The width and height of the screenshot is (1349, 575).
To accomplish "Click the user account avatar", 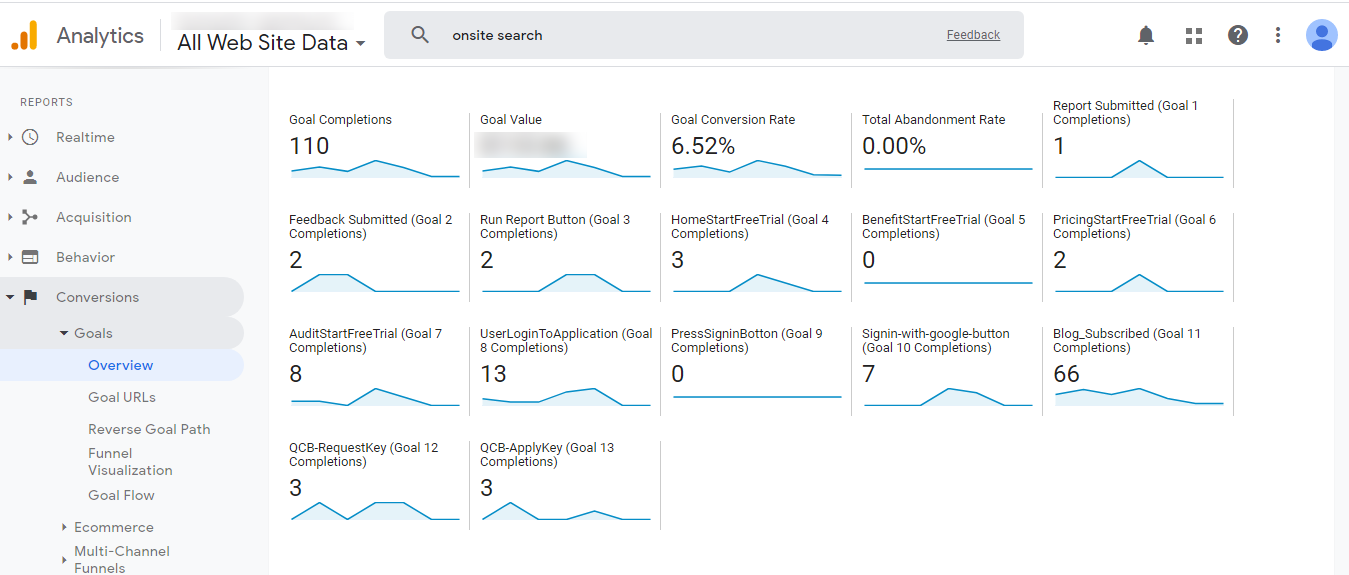I will tap(1321, 35).
